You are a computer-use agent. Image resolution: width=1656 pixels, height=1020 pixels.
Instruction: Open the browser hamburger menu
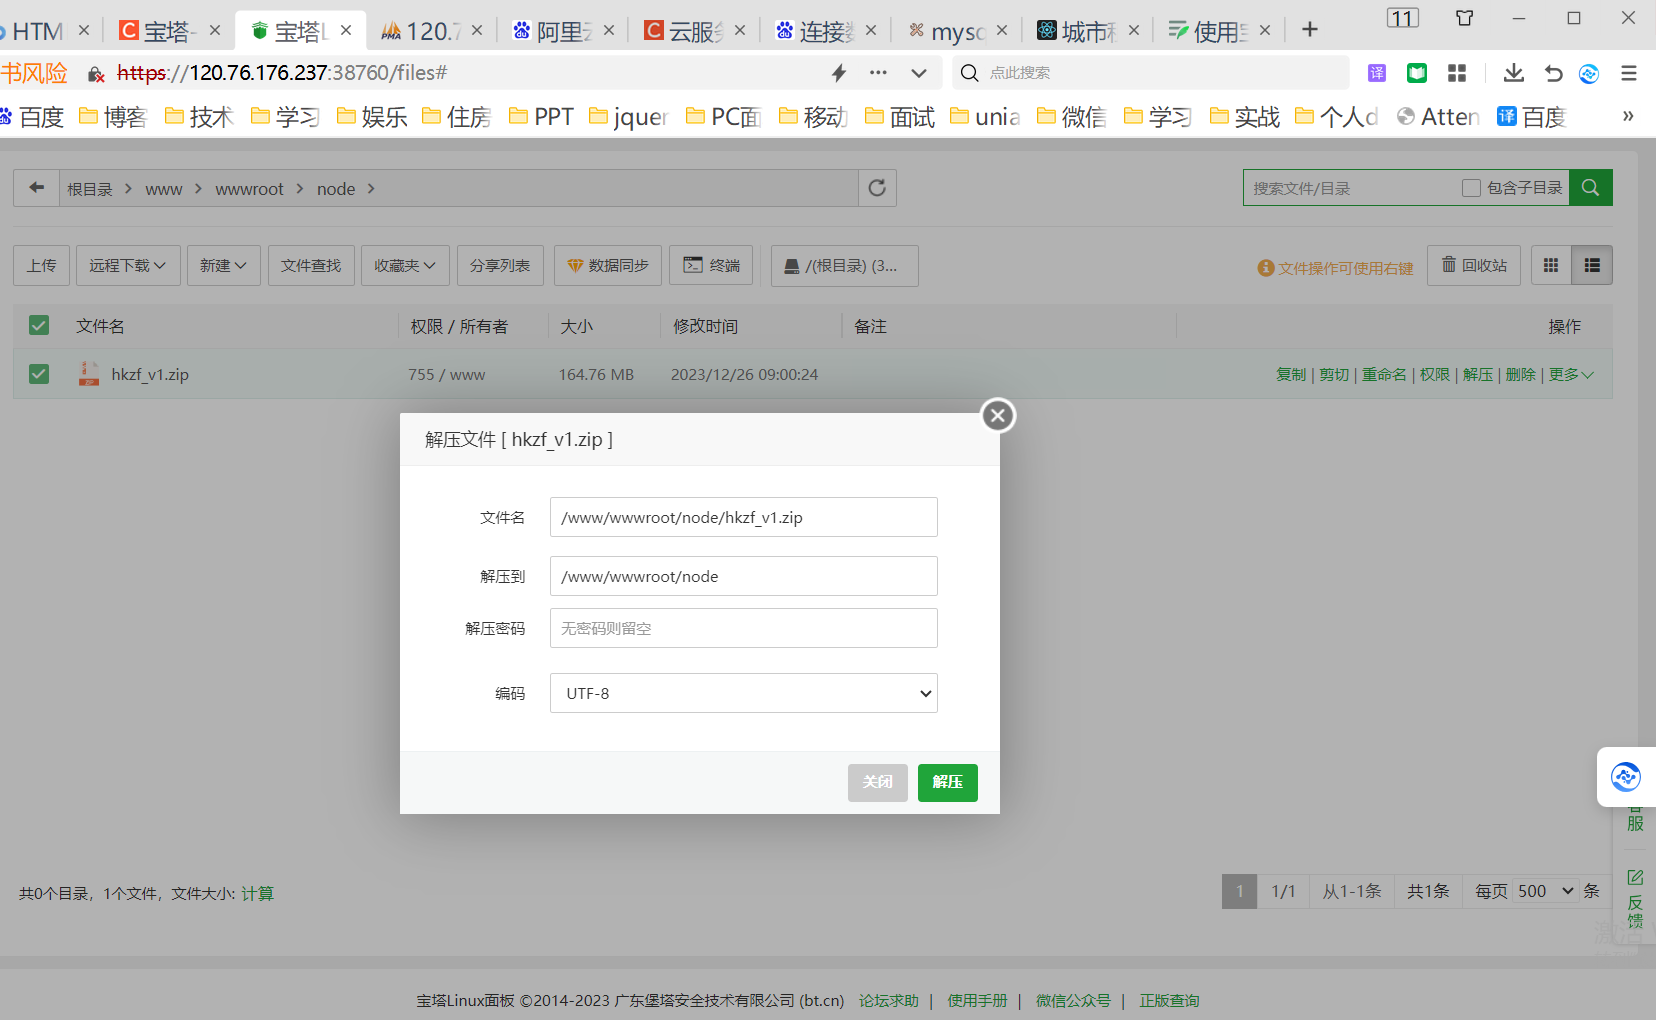1628,73
